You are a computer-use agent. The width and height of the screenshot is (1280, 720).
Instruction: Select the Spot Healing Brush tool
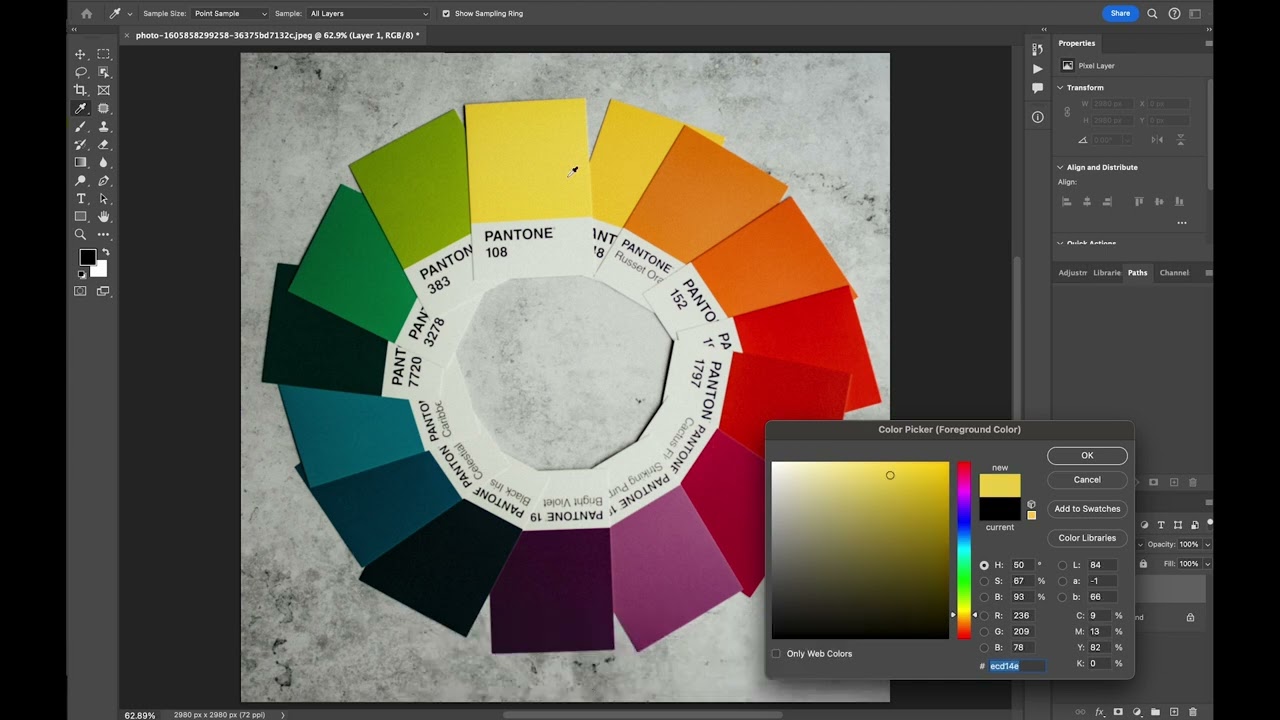[103, 108]
